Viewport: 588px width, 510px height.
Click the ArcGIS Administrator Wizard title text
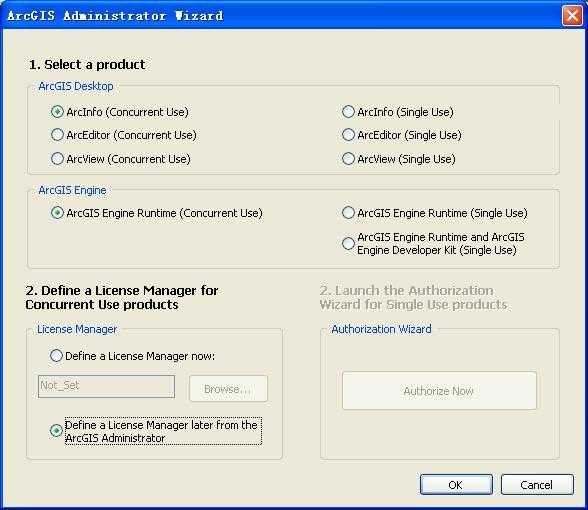click(x=115, y=16)
